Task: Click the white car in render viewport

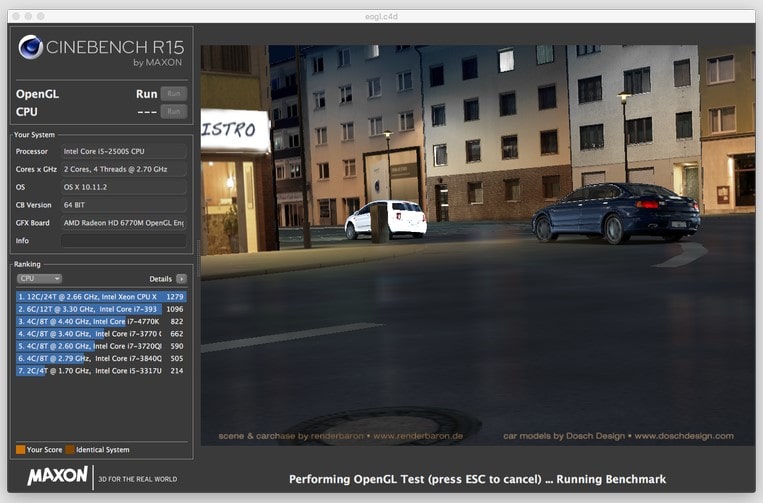Action: (x=386, y=219)
